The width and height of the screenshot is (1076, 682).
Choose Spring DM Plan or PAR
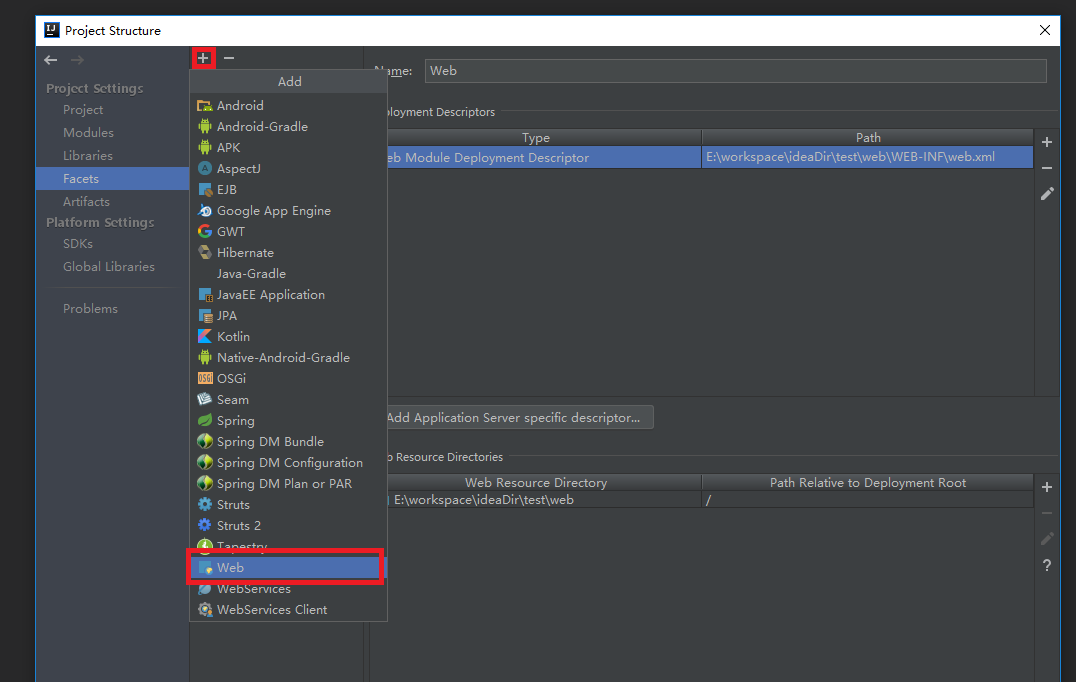pyautogui.click(x=288, y=484)
